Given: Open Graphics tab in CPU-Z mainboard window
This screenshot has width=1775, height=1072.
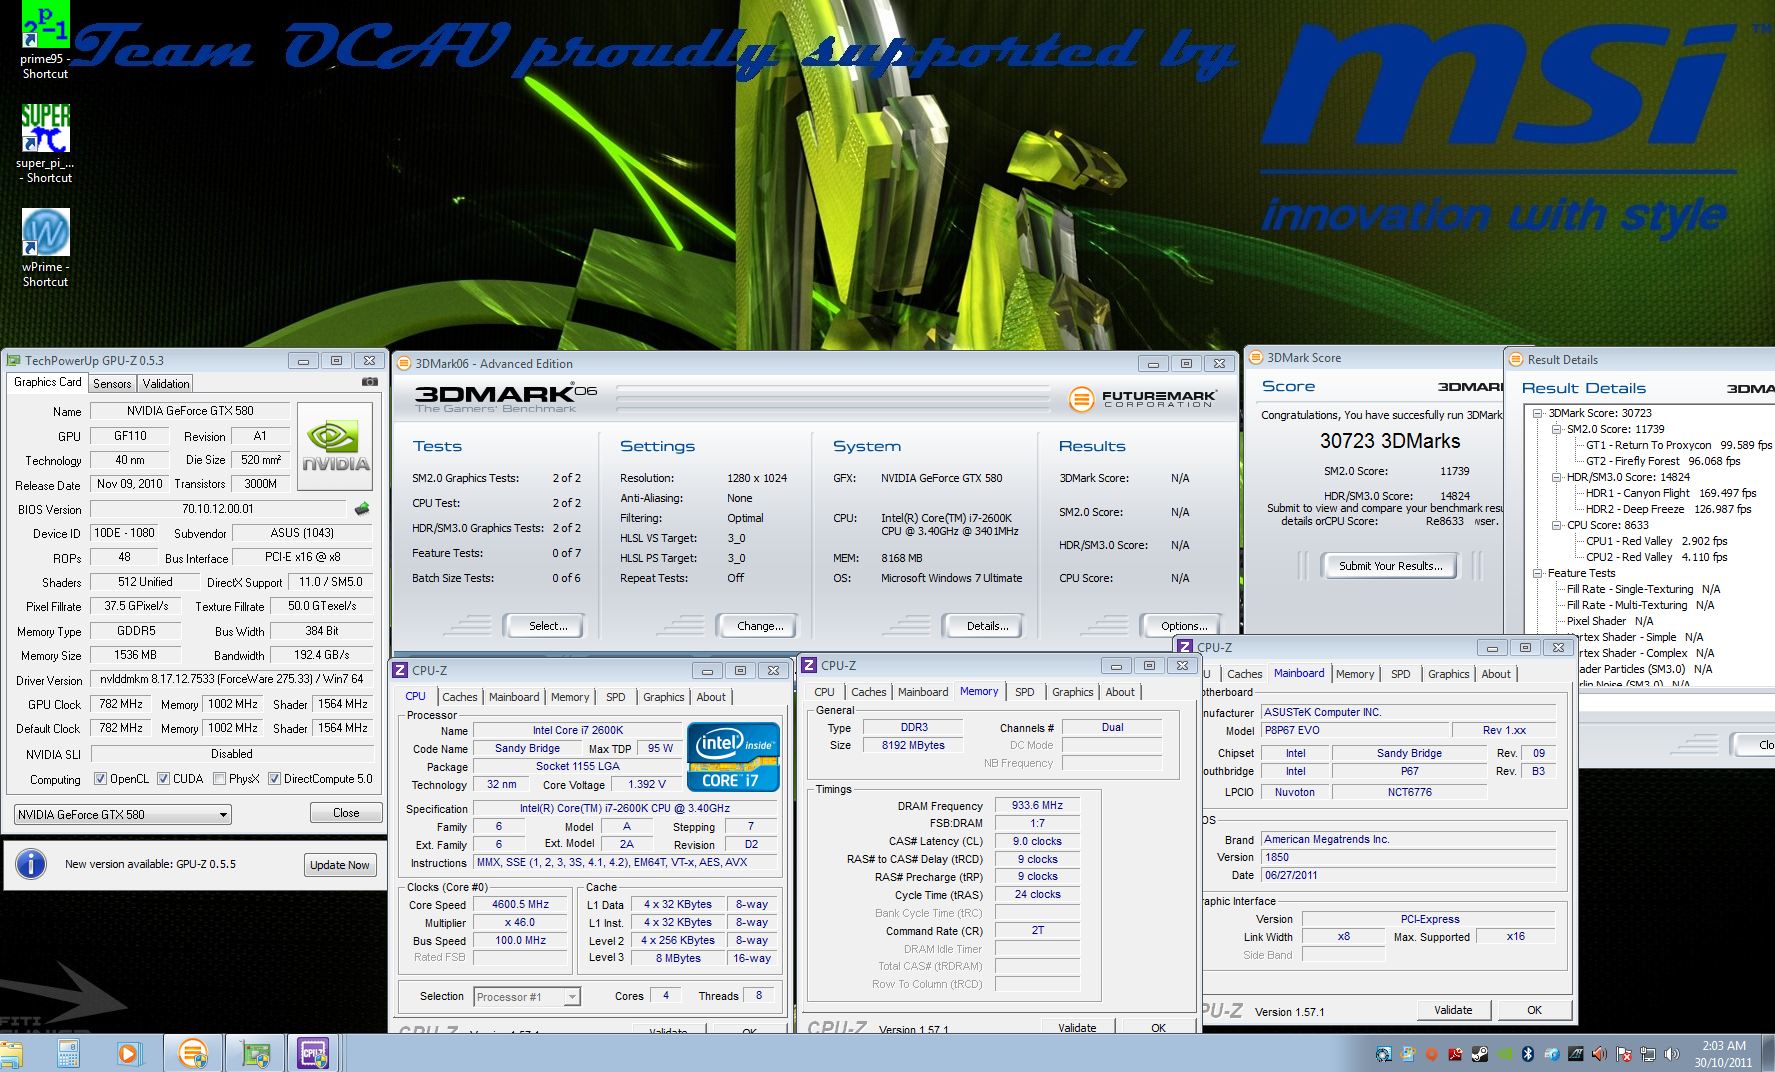Looking at the screenshot, I should click(1449, 674).
